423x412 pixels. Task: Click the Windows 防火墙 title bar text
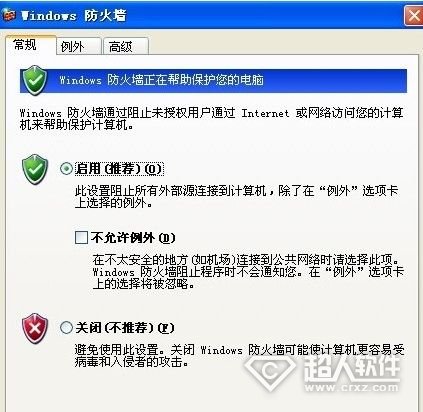tap(74, 16)
